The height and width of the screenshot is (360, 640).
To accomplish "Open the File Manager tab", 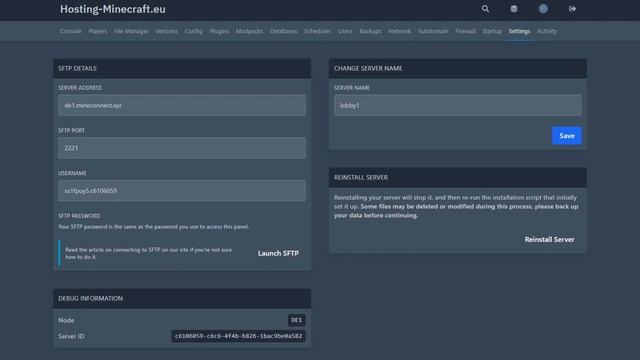I will [131, 31].
